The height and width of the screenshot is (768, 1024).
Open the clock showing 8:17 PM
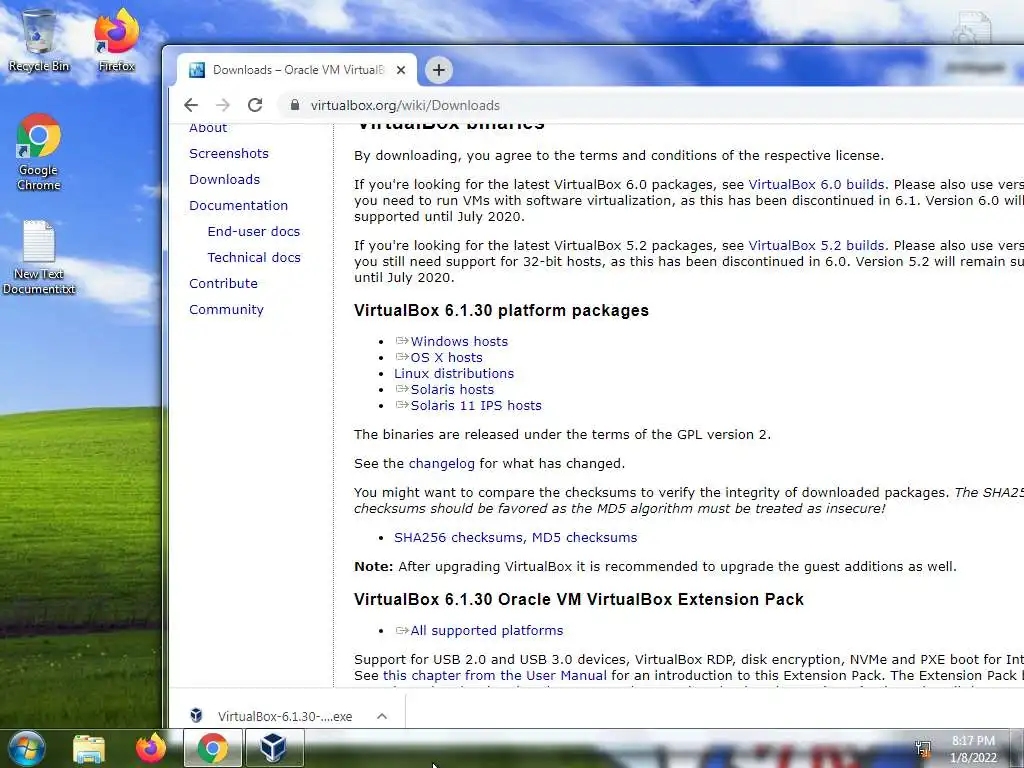click(973, 749)
